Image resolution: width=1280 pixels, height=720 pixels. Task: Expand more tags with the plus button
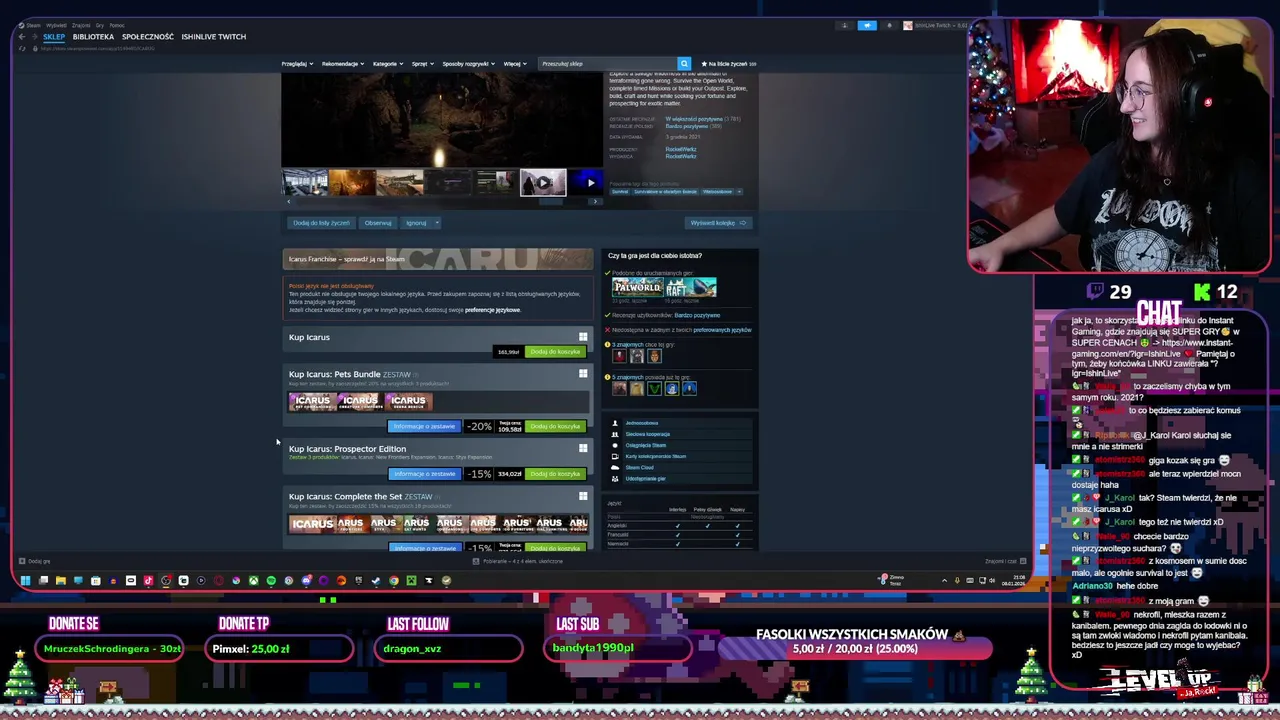coord(740,191)
